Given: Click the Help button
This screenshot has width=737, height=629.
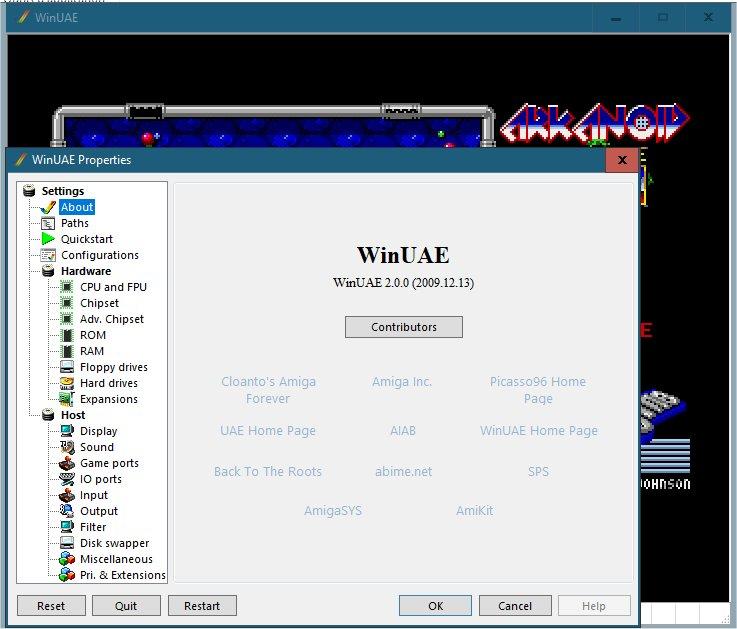Looking at the screenshot, I should [594, 606].
